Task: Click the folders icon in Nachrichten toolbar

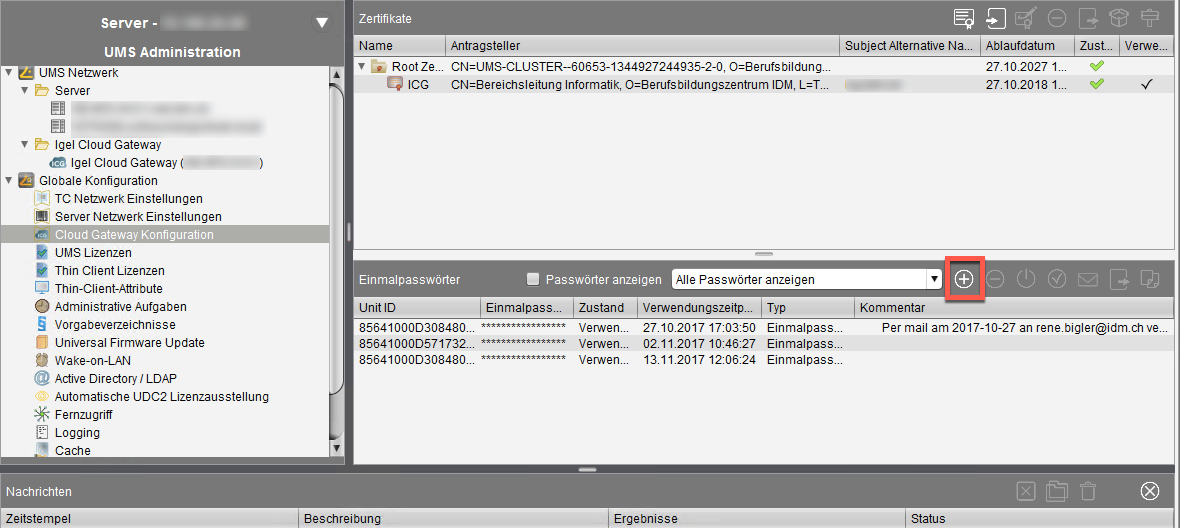Action: [1057, 491]
